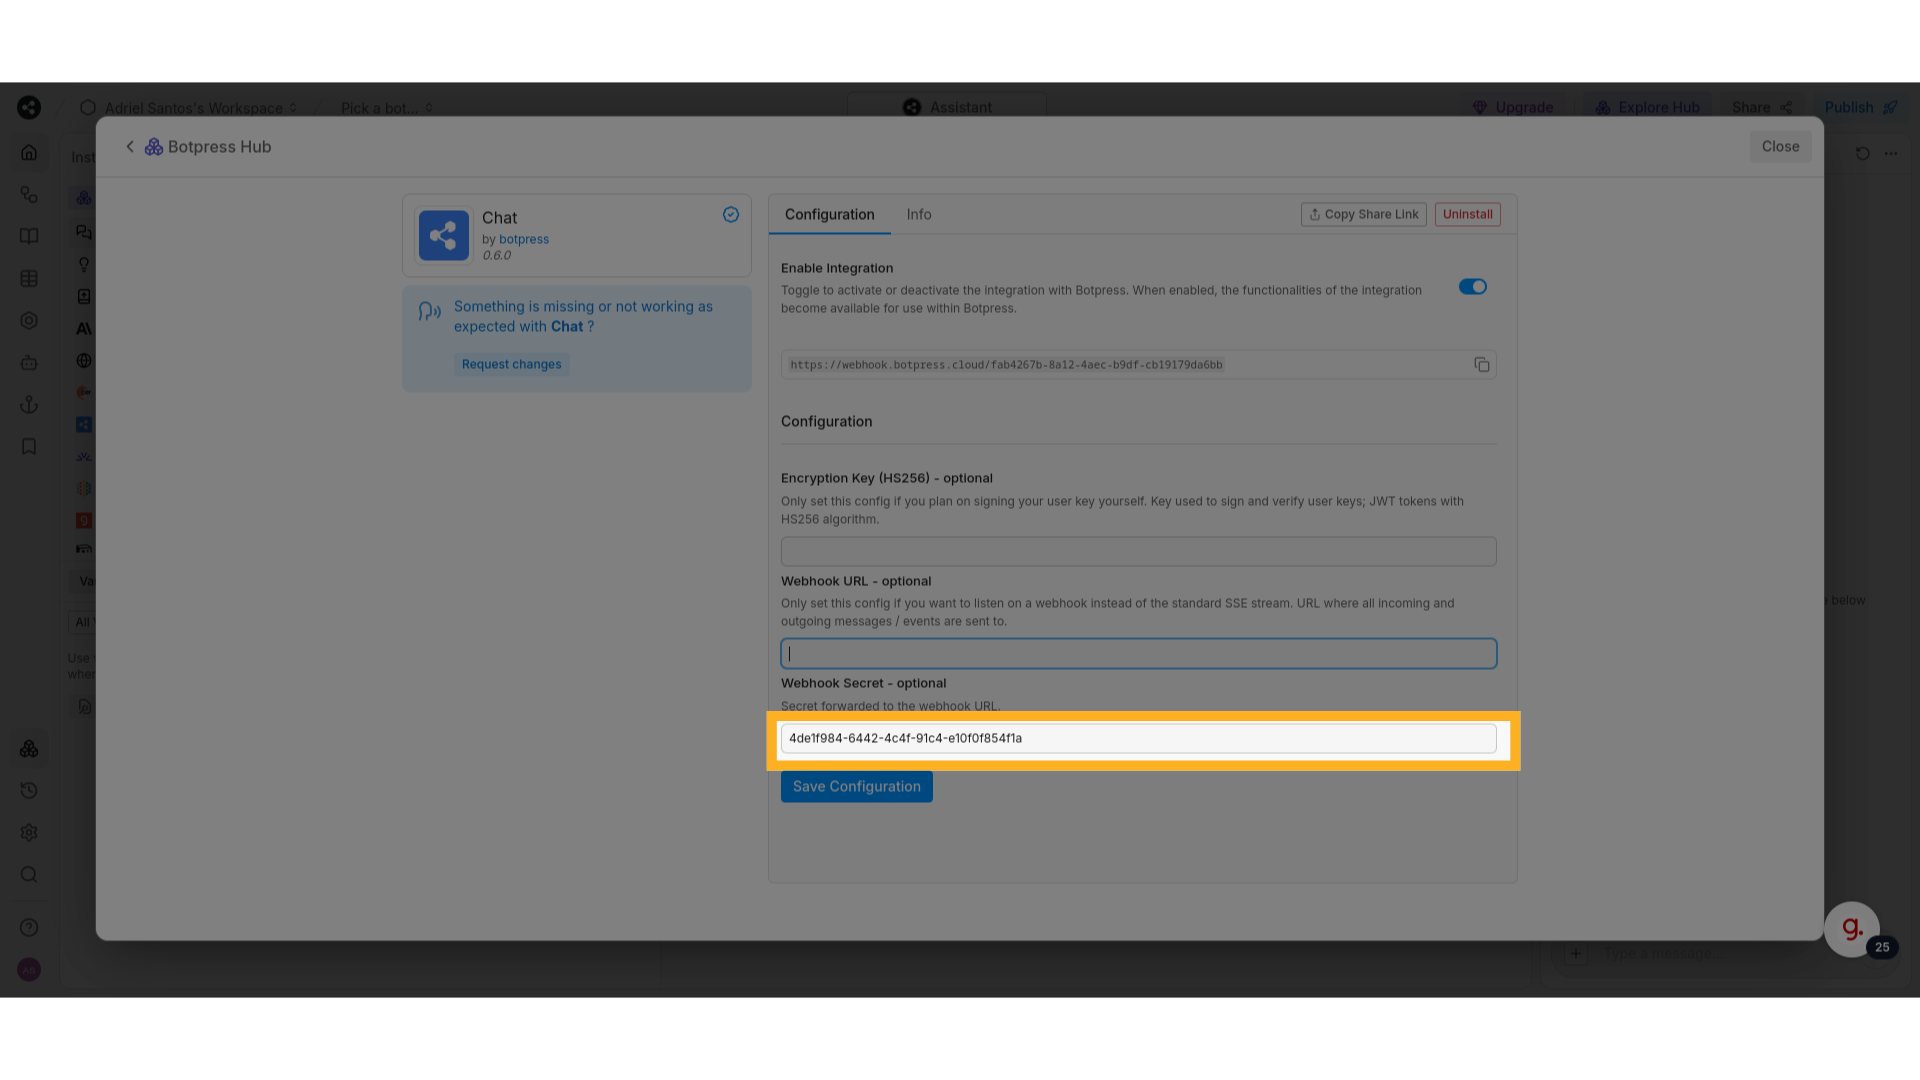The height and width of the screenshot is (1080, 1920).
Task: Open the robot Bot icon in sidebar
Action: (x=29, y=362)
